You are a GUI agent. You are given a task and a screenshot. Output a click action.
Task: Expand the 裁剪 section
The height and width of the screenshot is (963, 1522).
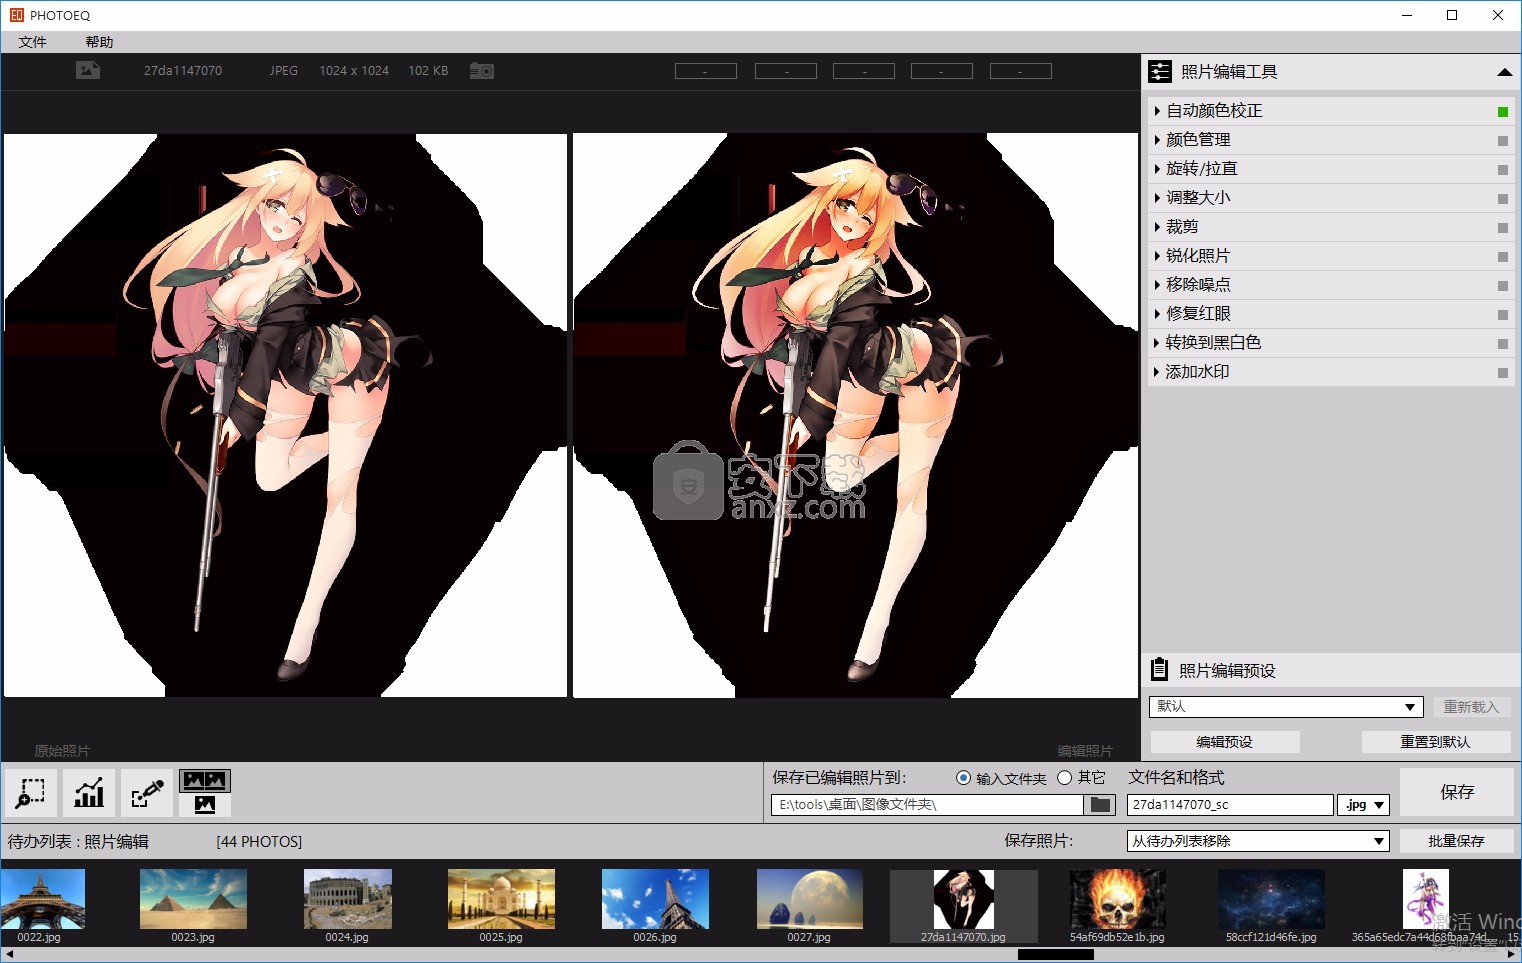click(x=1157, y=227)
